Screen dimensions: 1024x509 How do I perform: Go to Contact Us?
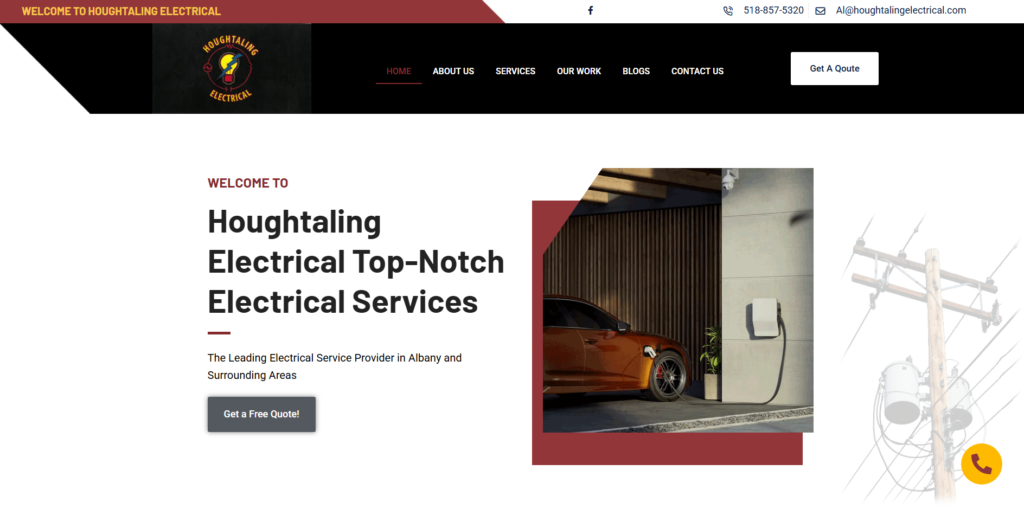697,71
